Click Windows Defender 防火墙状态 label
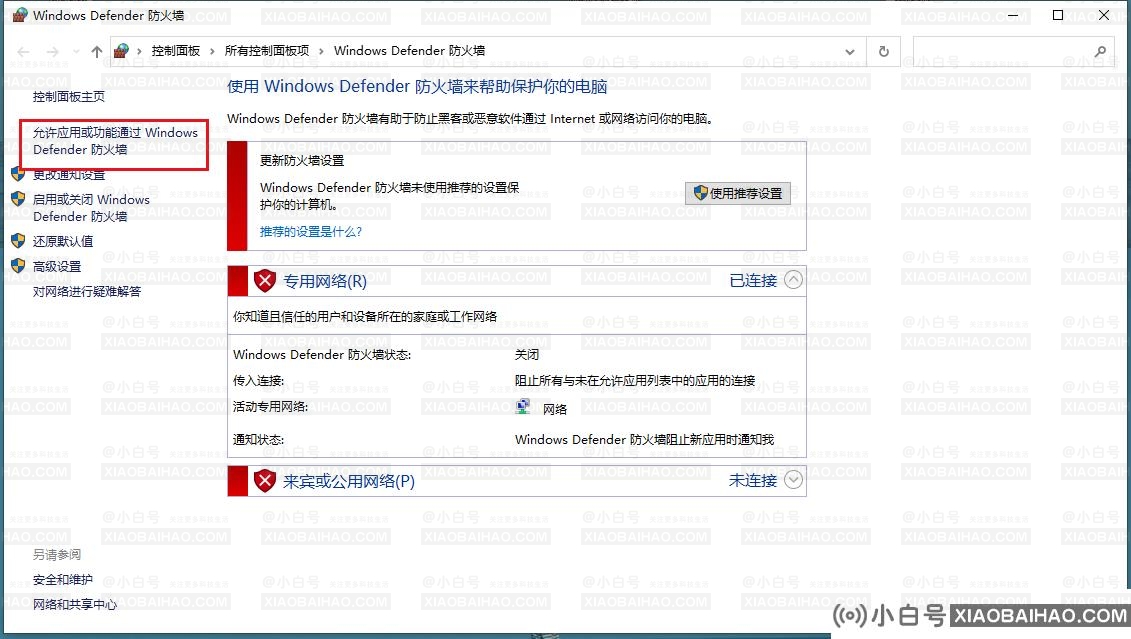Screen dimensions: 1131x639 (322, 355)
